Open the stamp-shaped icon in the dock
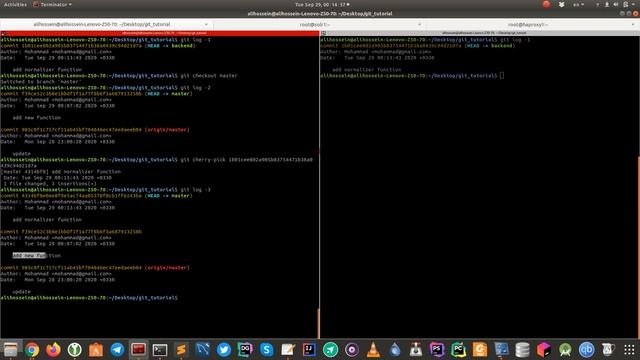This screenshot has height=360, width=640. coord(416,350)
